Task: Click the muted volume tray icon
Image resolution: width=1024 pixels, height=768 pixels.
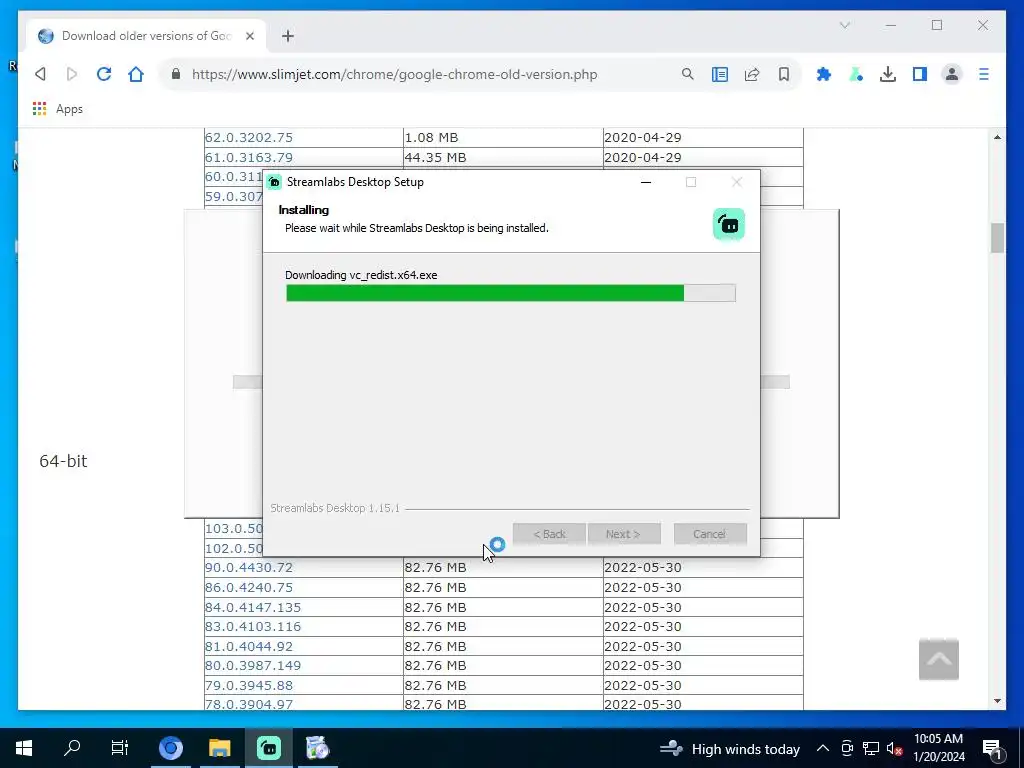Action: point(894,748)
